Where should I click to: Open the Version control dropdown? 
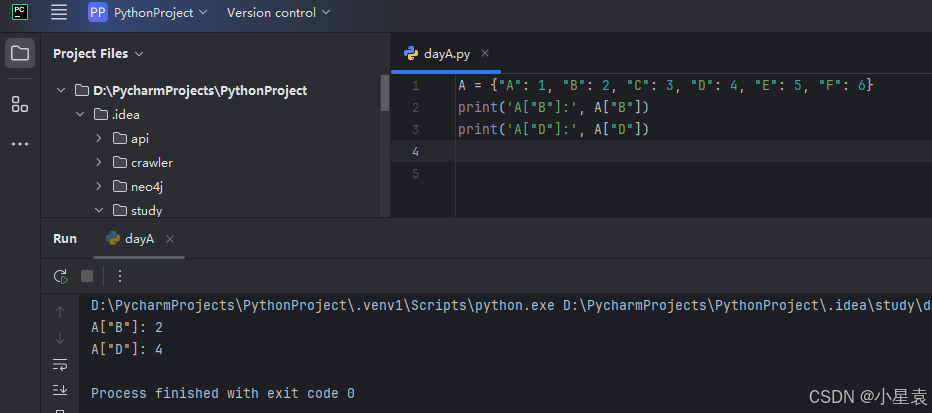point(278,12)
